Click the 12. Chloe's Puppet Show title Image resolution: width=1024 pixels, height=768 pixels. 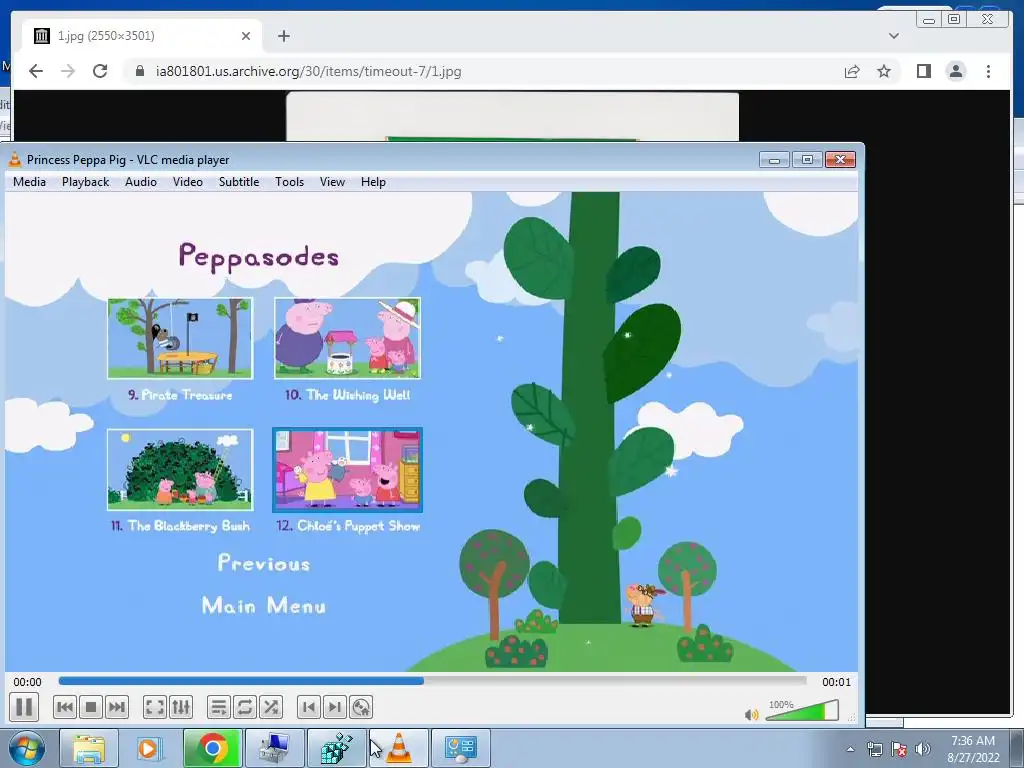pyautogui.click(x=348, y=526)
